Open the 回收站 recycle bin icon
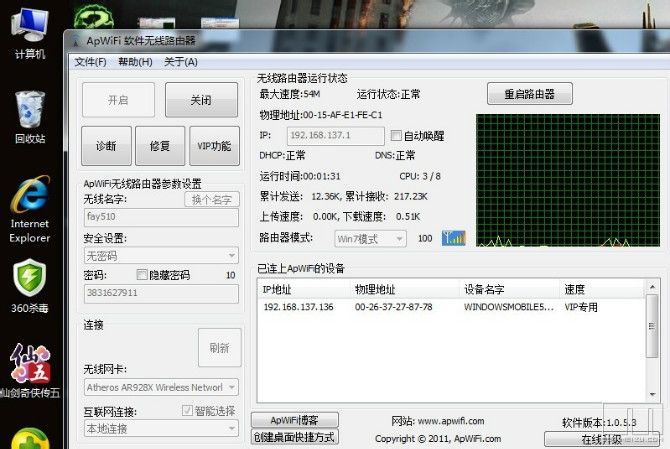This screenshot has width=670, height=449. coord(29,117)
